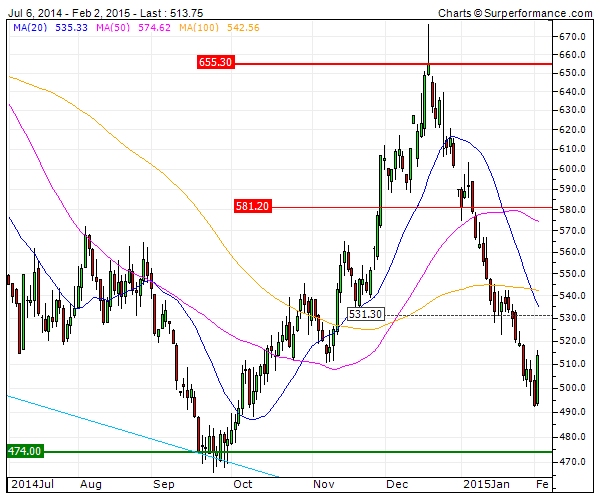The height and width of the screenshot is (500, 600).
Task: Click the 480.0 price axis tick
Action: click(x=572, y=437)
